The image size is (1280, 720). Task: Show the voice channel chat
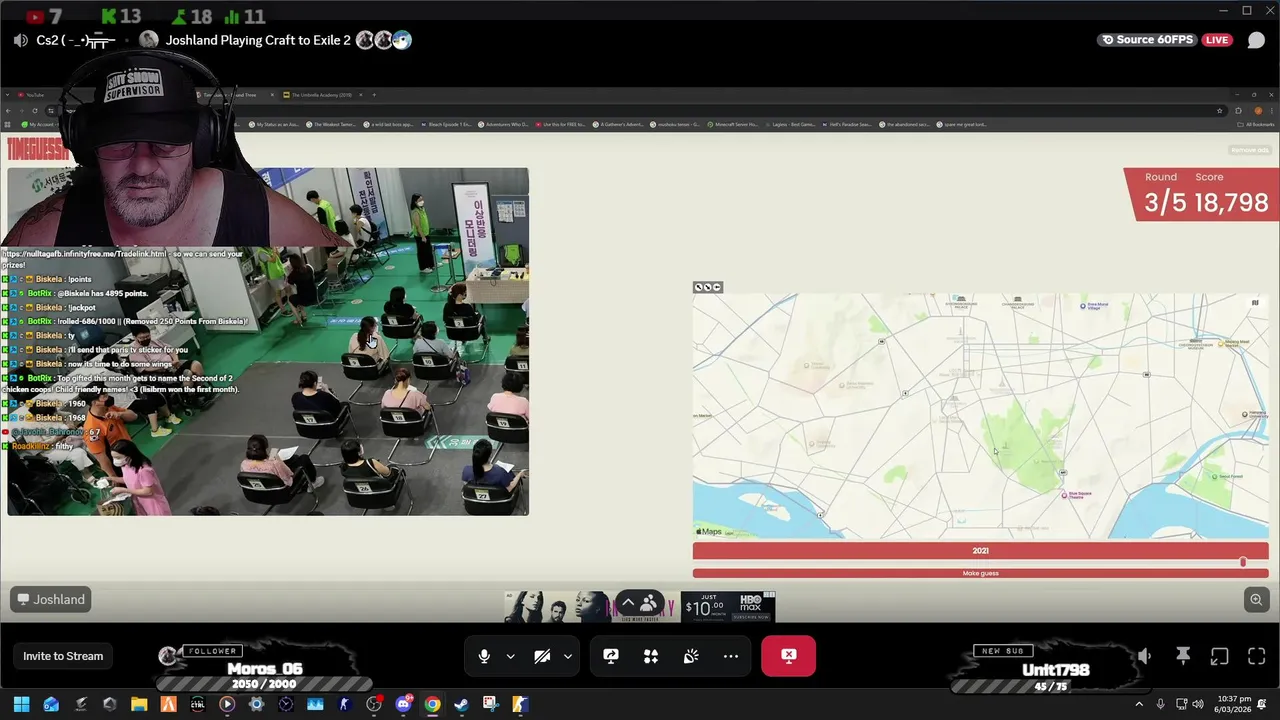[x=1256, y=40]
